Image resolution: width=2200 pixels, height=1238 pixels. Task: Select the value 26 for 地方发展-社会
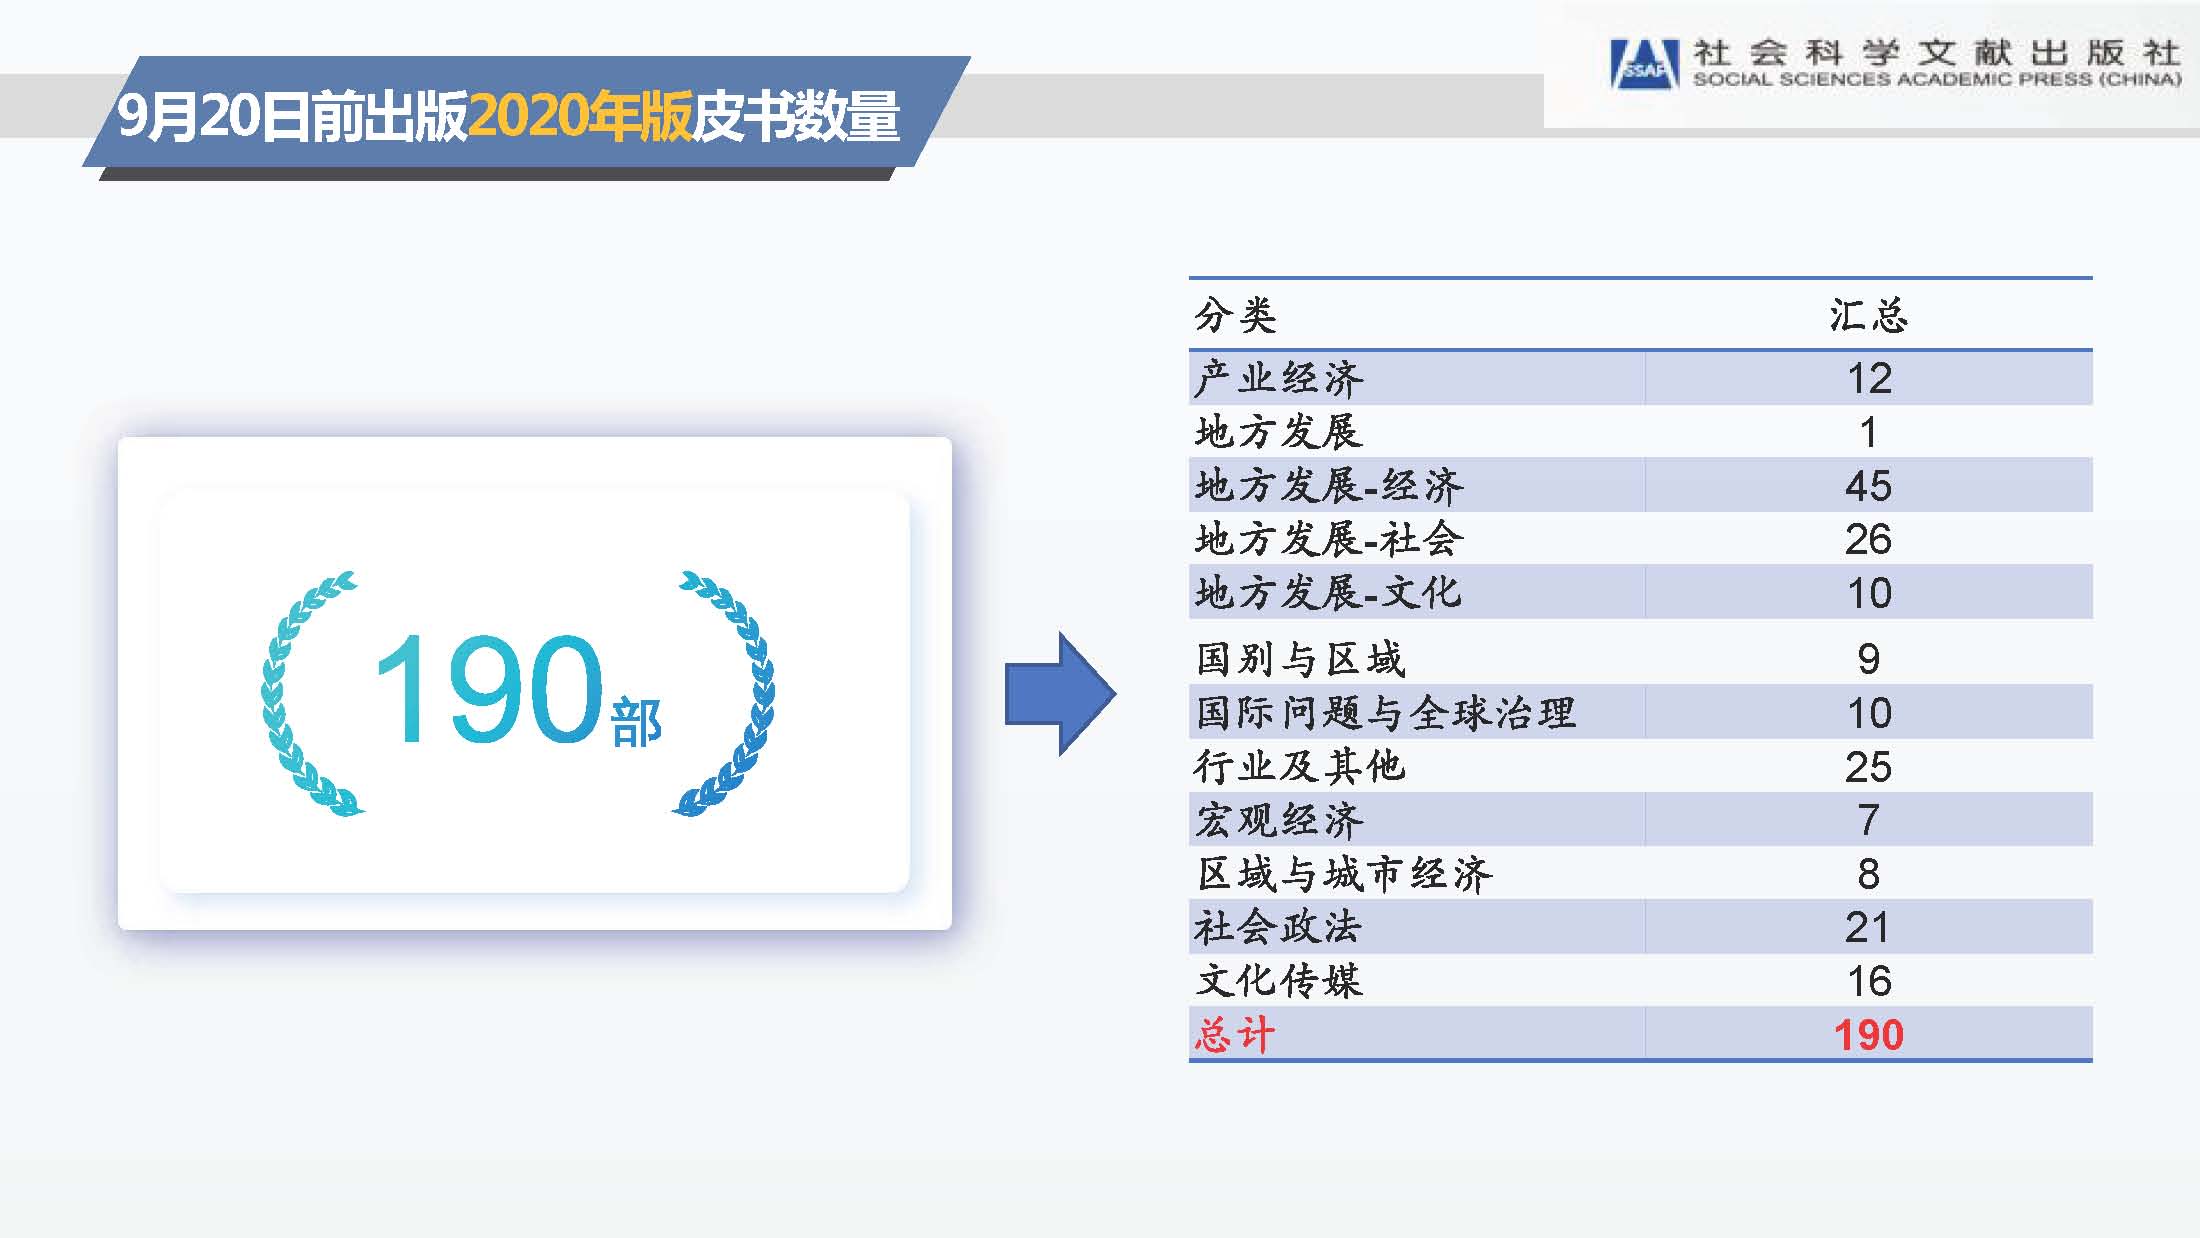pyautogui.click(x=1868, y=540)
